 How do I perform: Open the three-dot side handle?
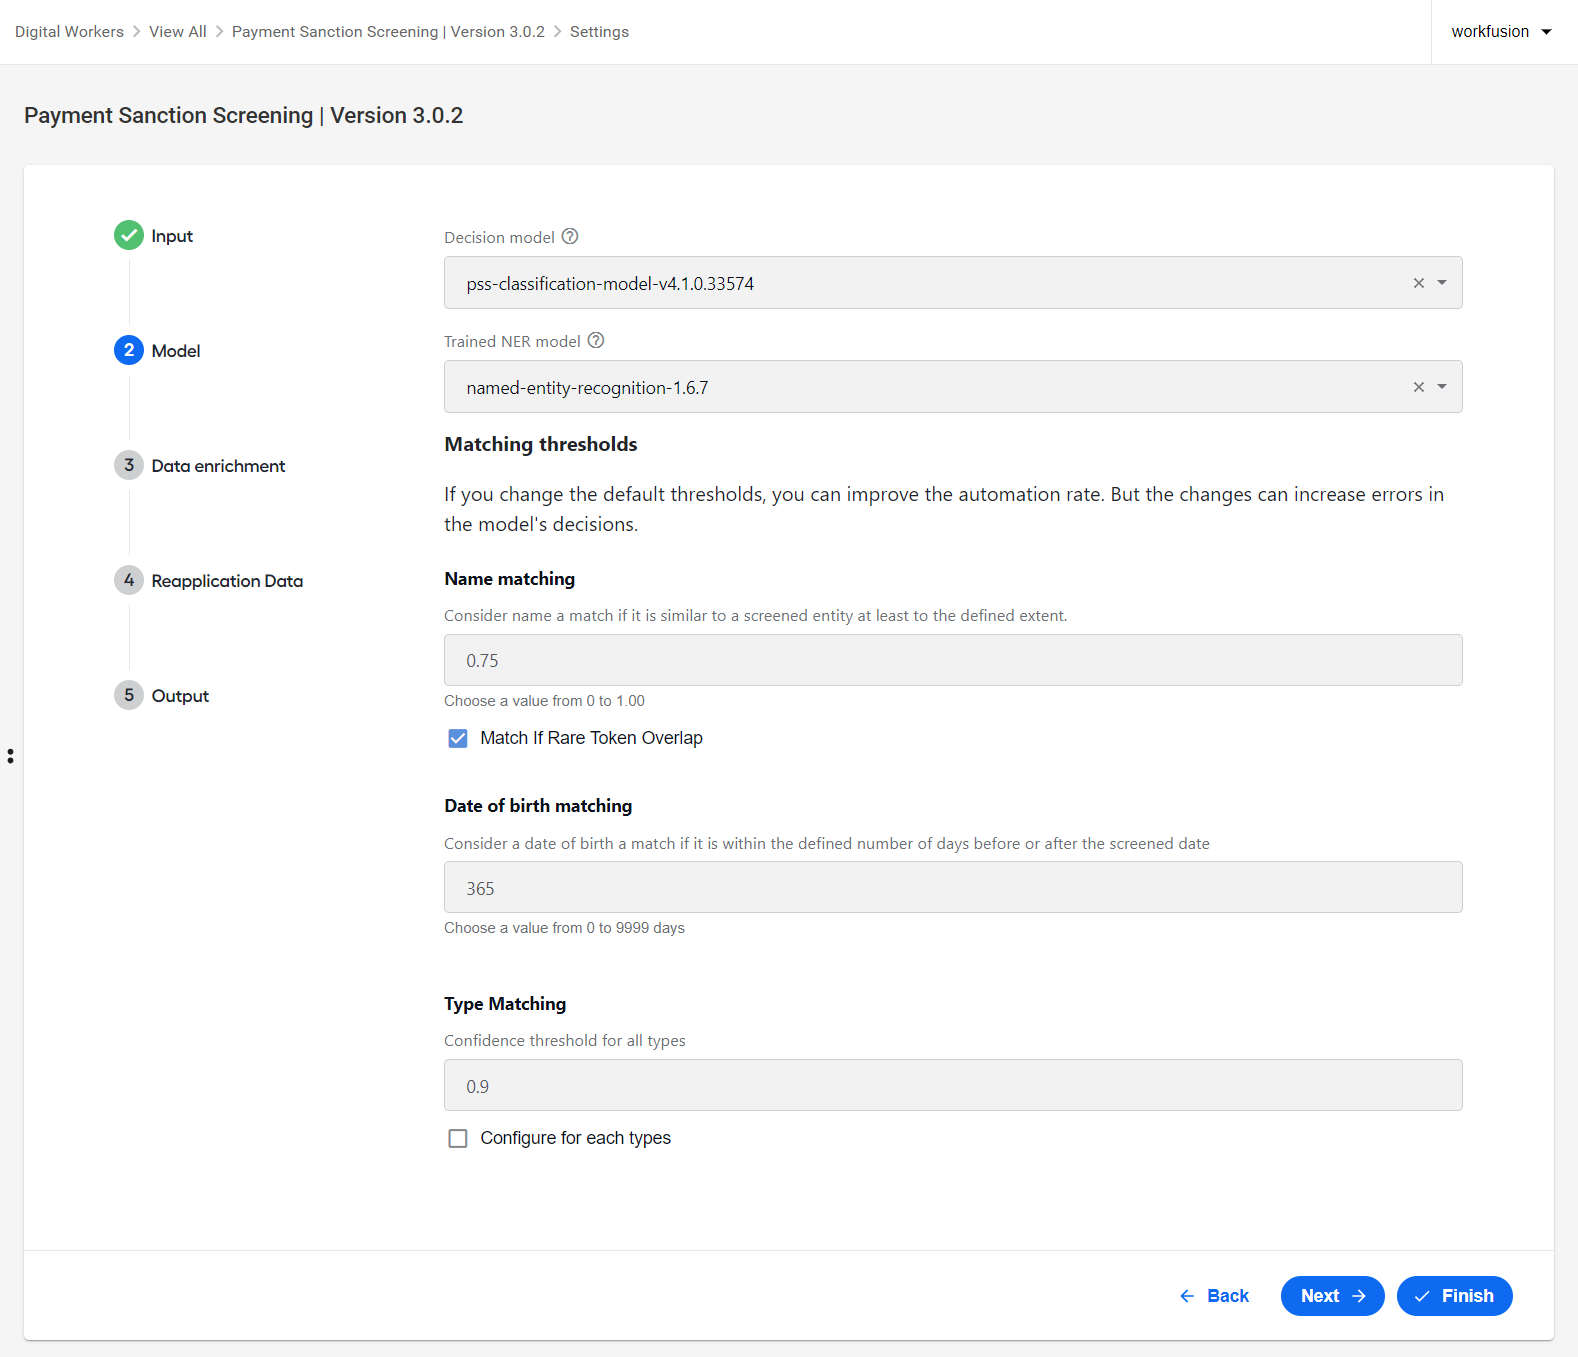tap(10, 756)
